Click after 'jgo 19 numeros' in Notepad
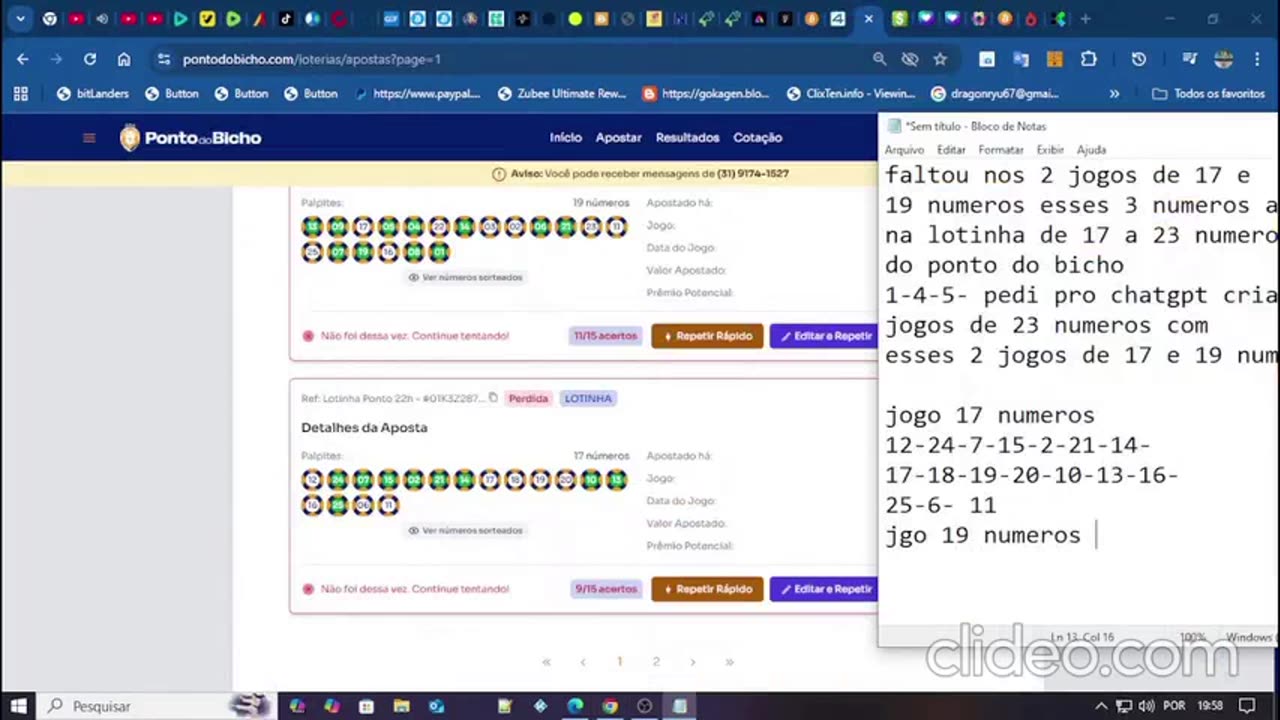The width and height of the screenshot is (1280, 720). 1097,535
